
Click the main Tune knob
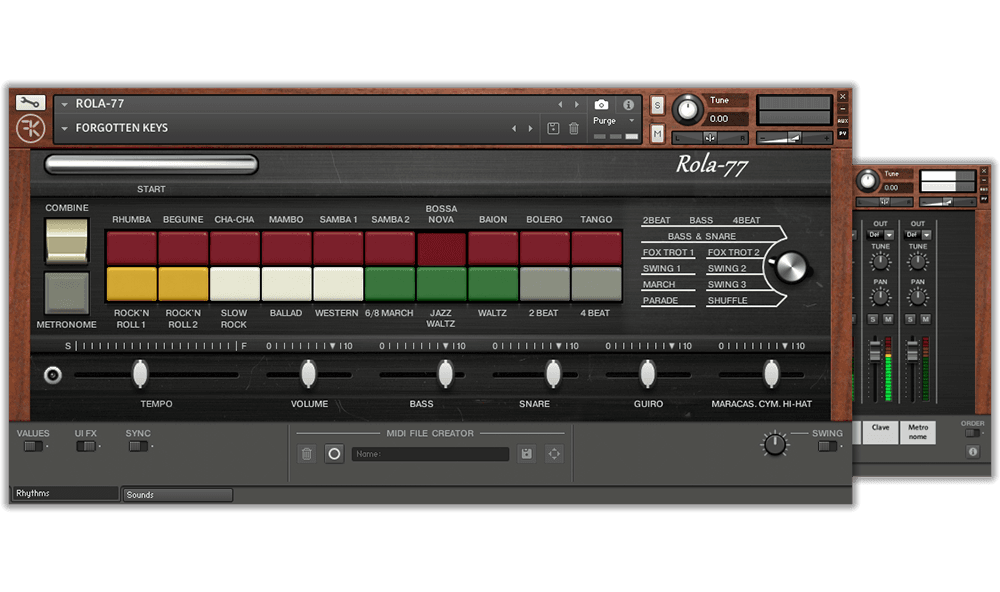coord(687,109)
